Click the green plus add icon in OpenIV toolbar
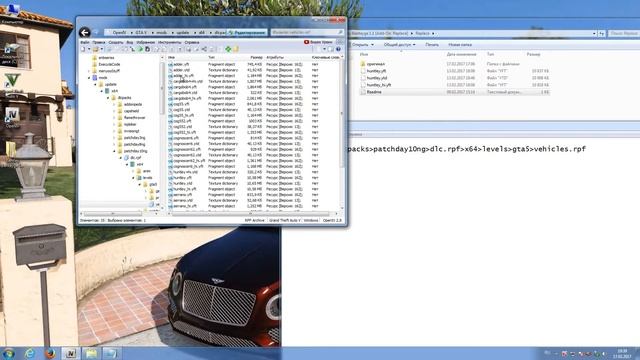The height and width of the screenshot is (360, 640). coord(228,49)
